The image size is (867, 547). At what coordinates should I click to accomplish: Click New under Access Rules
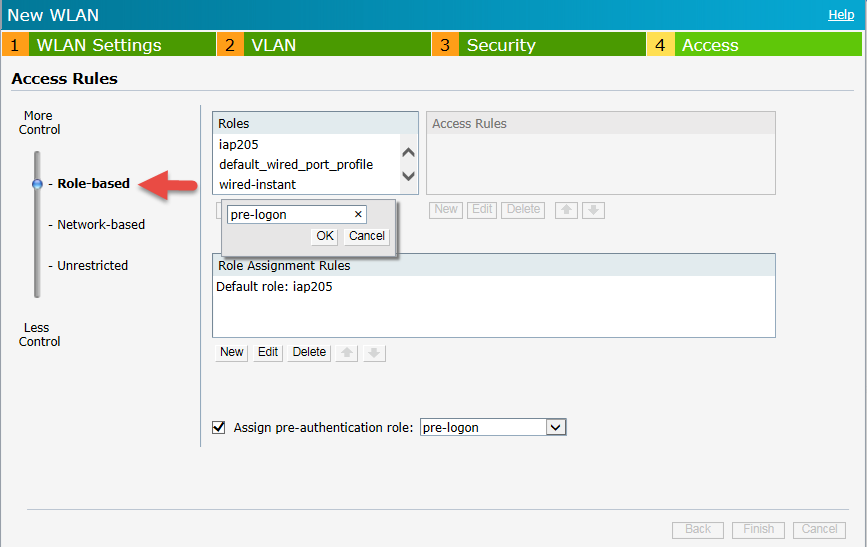coord(446,210)
